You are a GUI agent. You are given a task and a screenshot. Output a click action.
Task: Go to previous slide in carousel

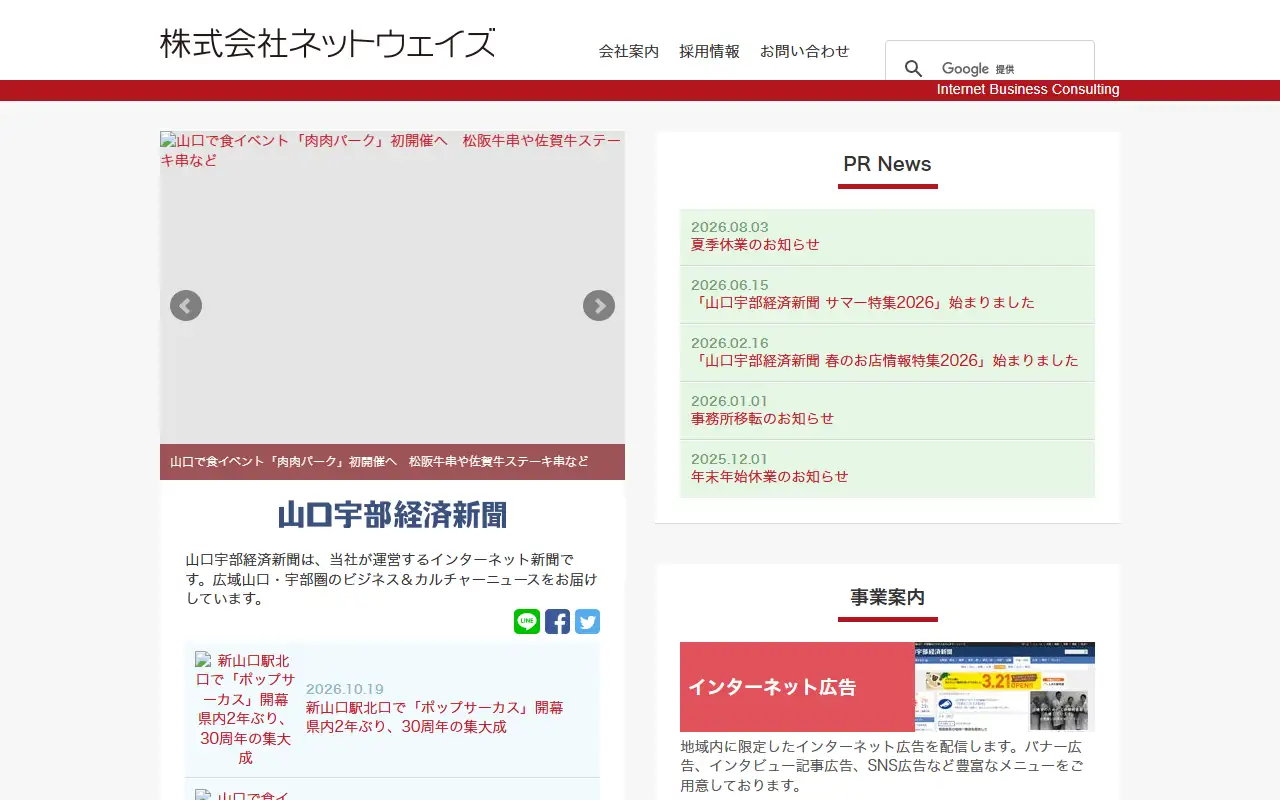[186, 306]
